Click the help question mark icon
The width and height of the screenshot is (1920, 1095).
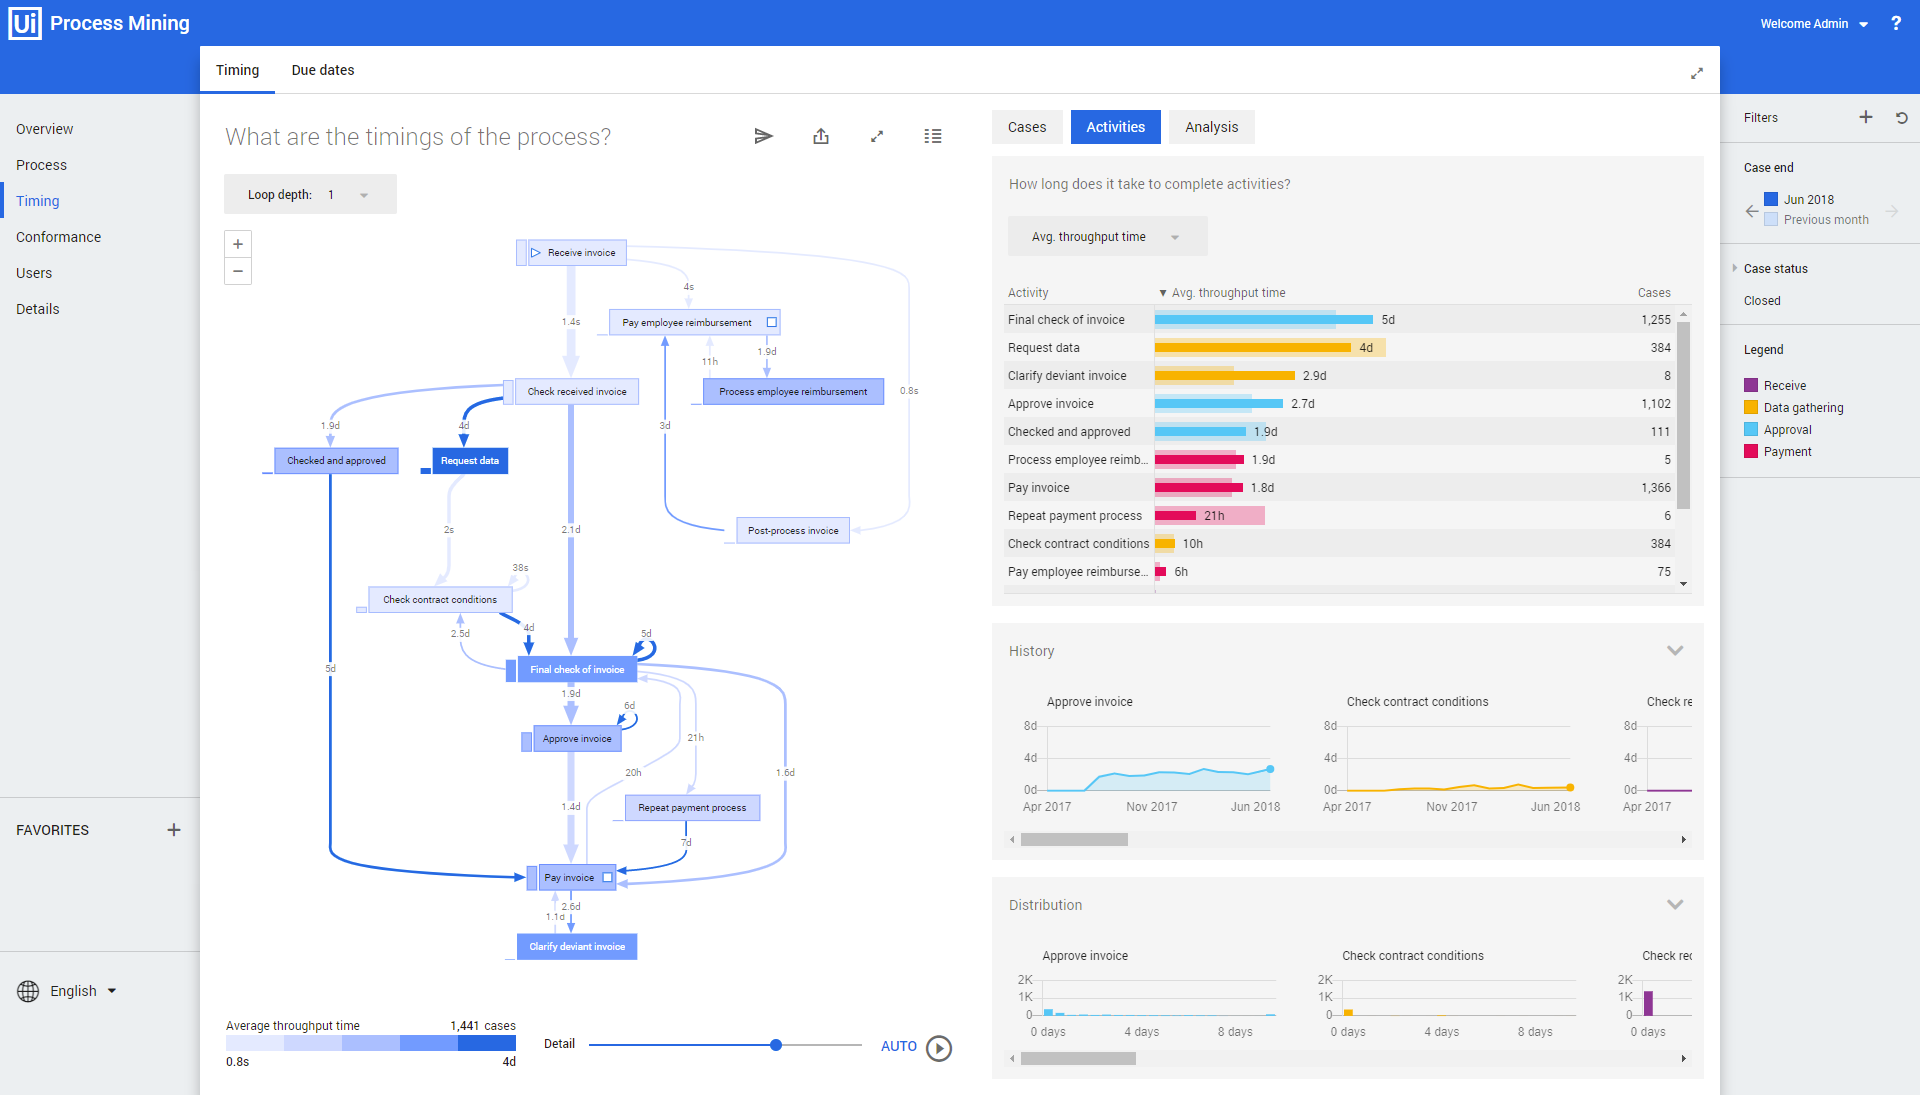pos(1896,23)
